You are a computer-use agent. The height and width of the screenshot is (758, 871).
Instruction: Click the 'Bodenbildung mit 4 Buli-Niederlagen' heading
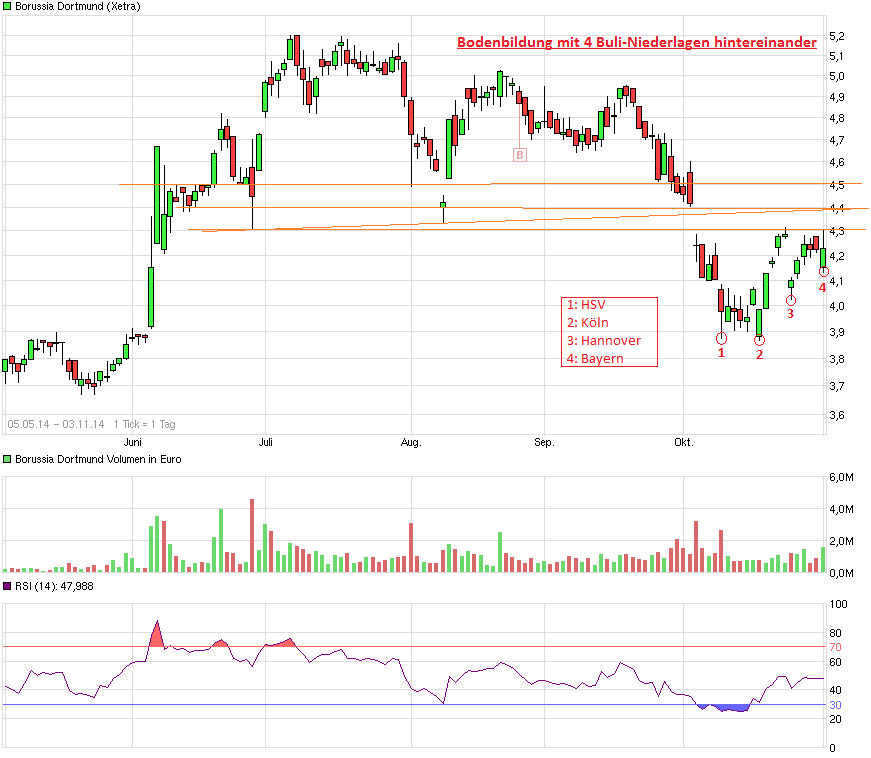[x=636, y=42]
